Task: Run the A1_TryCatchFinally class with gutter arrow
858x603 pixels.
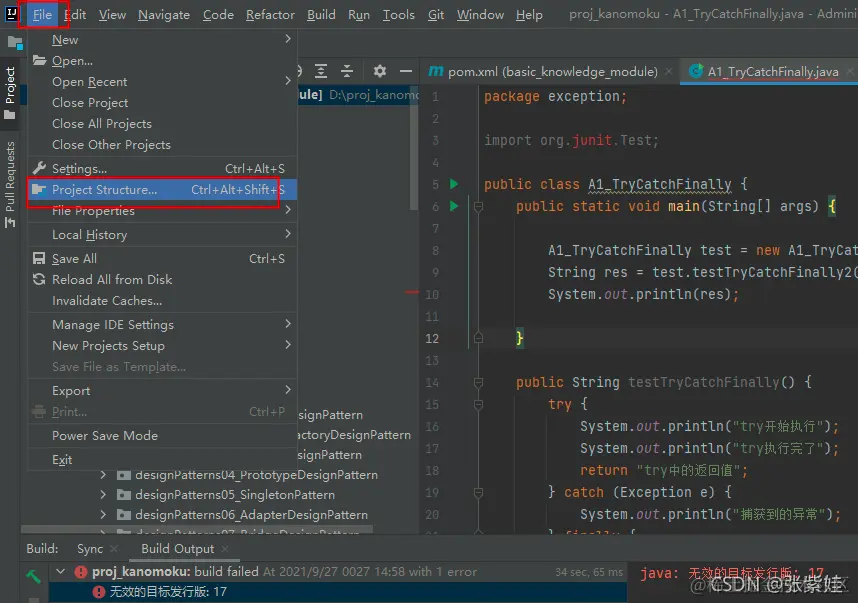Action: pyautogui.click(x=454, y=184)
